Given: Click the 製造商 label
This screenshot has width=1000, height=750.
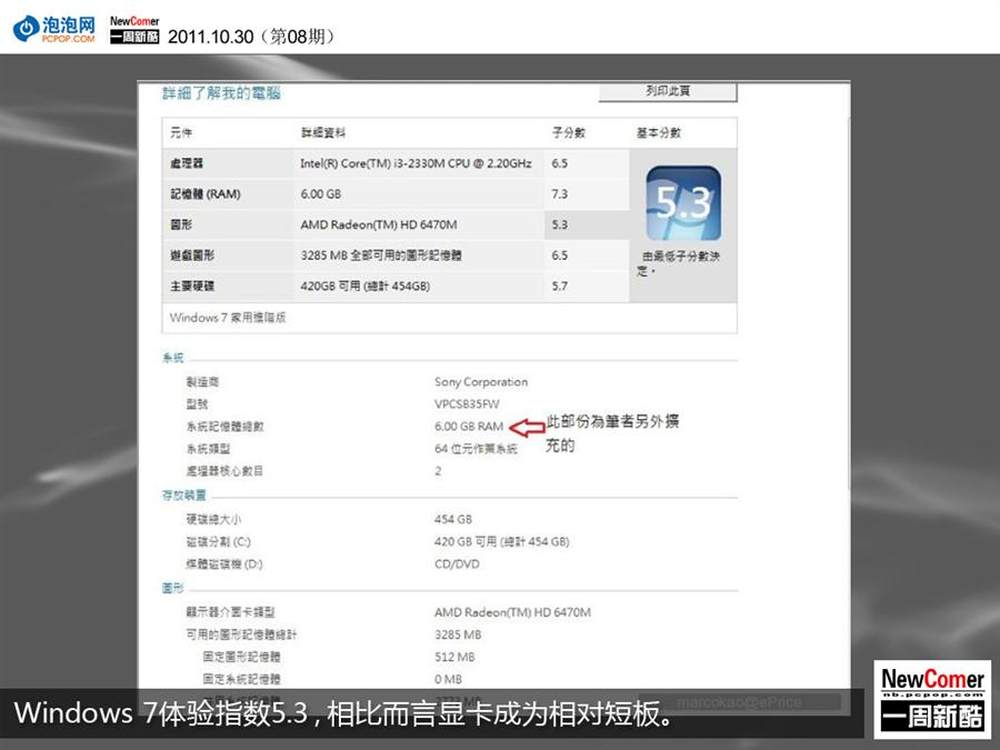Looking at the screenshot, I should [x=202, y=382].
